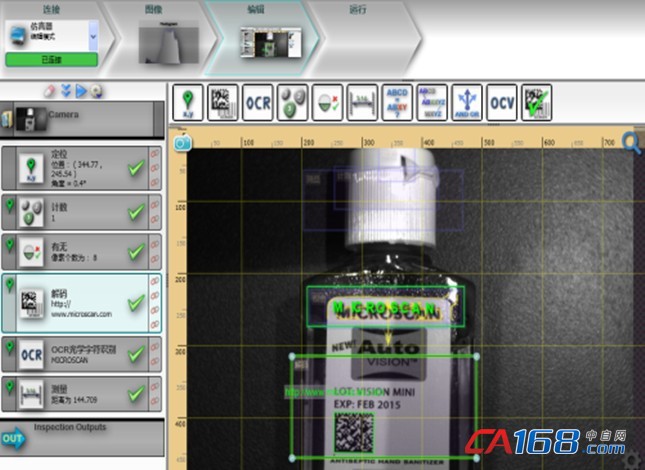
Task: Click the histogram thumbnail in 图像 step
Action: (169, 43)
